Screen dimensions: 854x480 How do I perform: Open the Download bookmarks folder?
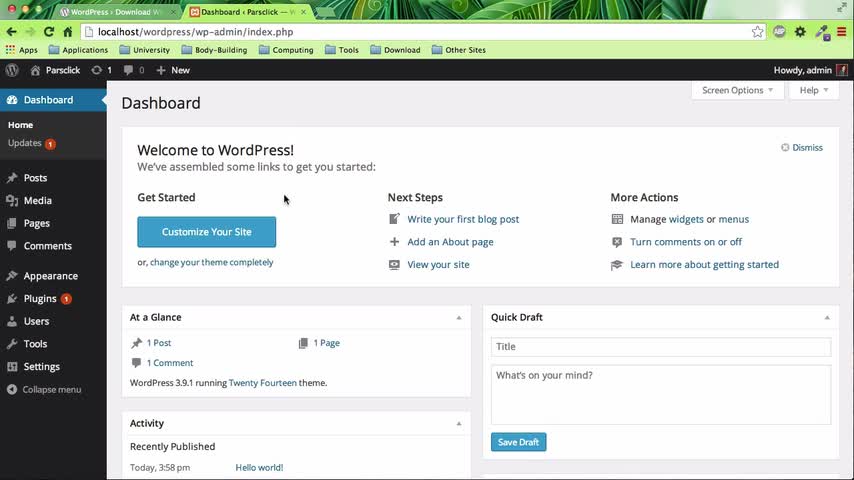[395, 50]
